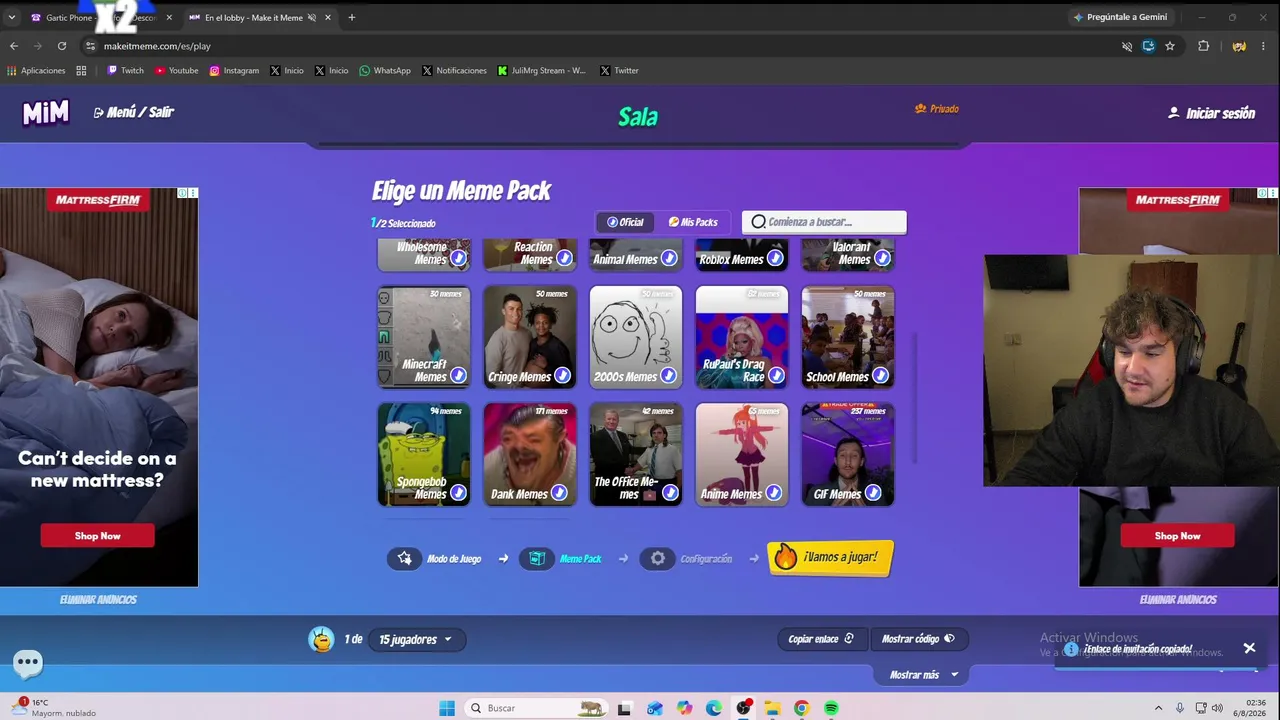This screenshot has height=720, width=1280.
Task: Tick the Dank Memes pack checkmark
Action: (x=559, y=492)
